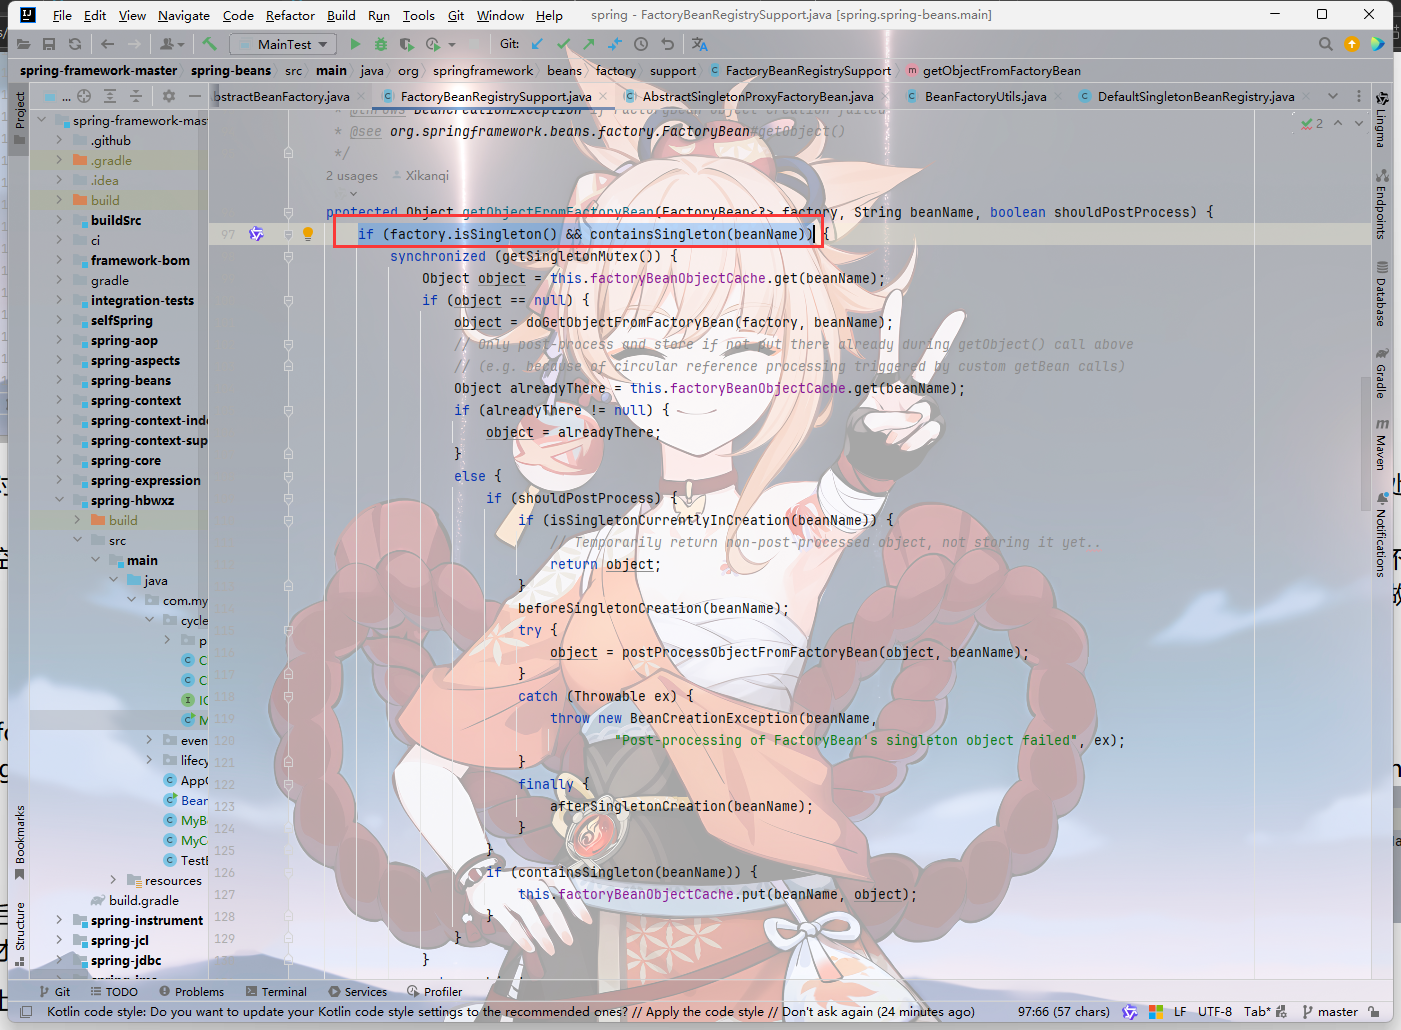1401x1030 pixels.
Task: Toggle the Notifications tool window
Action: pos(1381,534)
